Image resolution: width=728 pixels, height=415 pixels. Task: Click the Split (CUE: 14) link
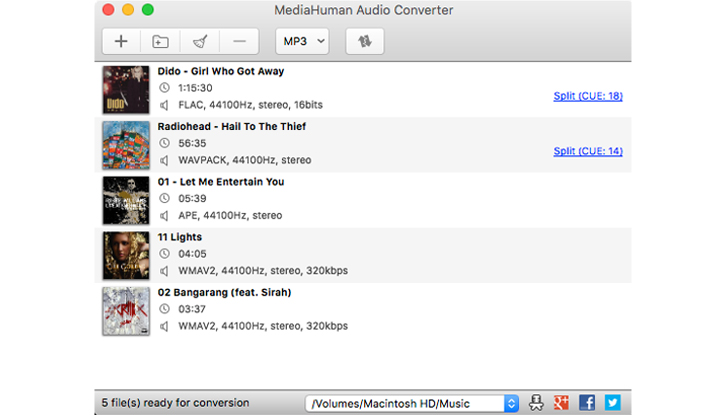[588, 151]
